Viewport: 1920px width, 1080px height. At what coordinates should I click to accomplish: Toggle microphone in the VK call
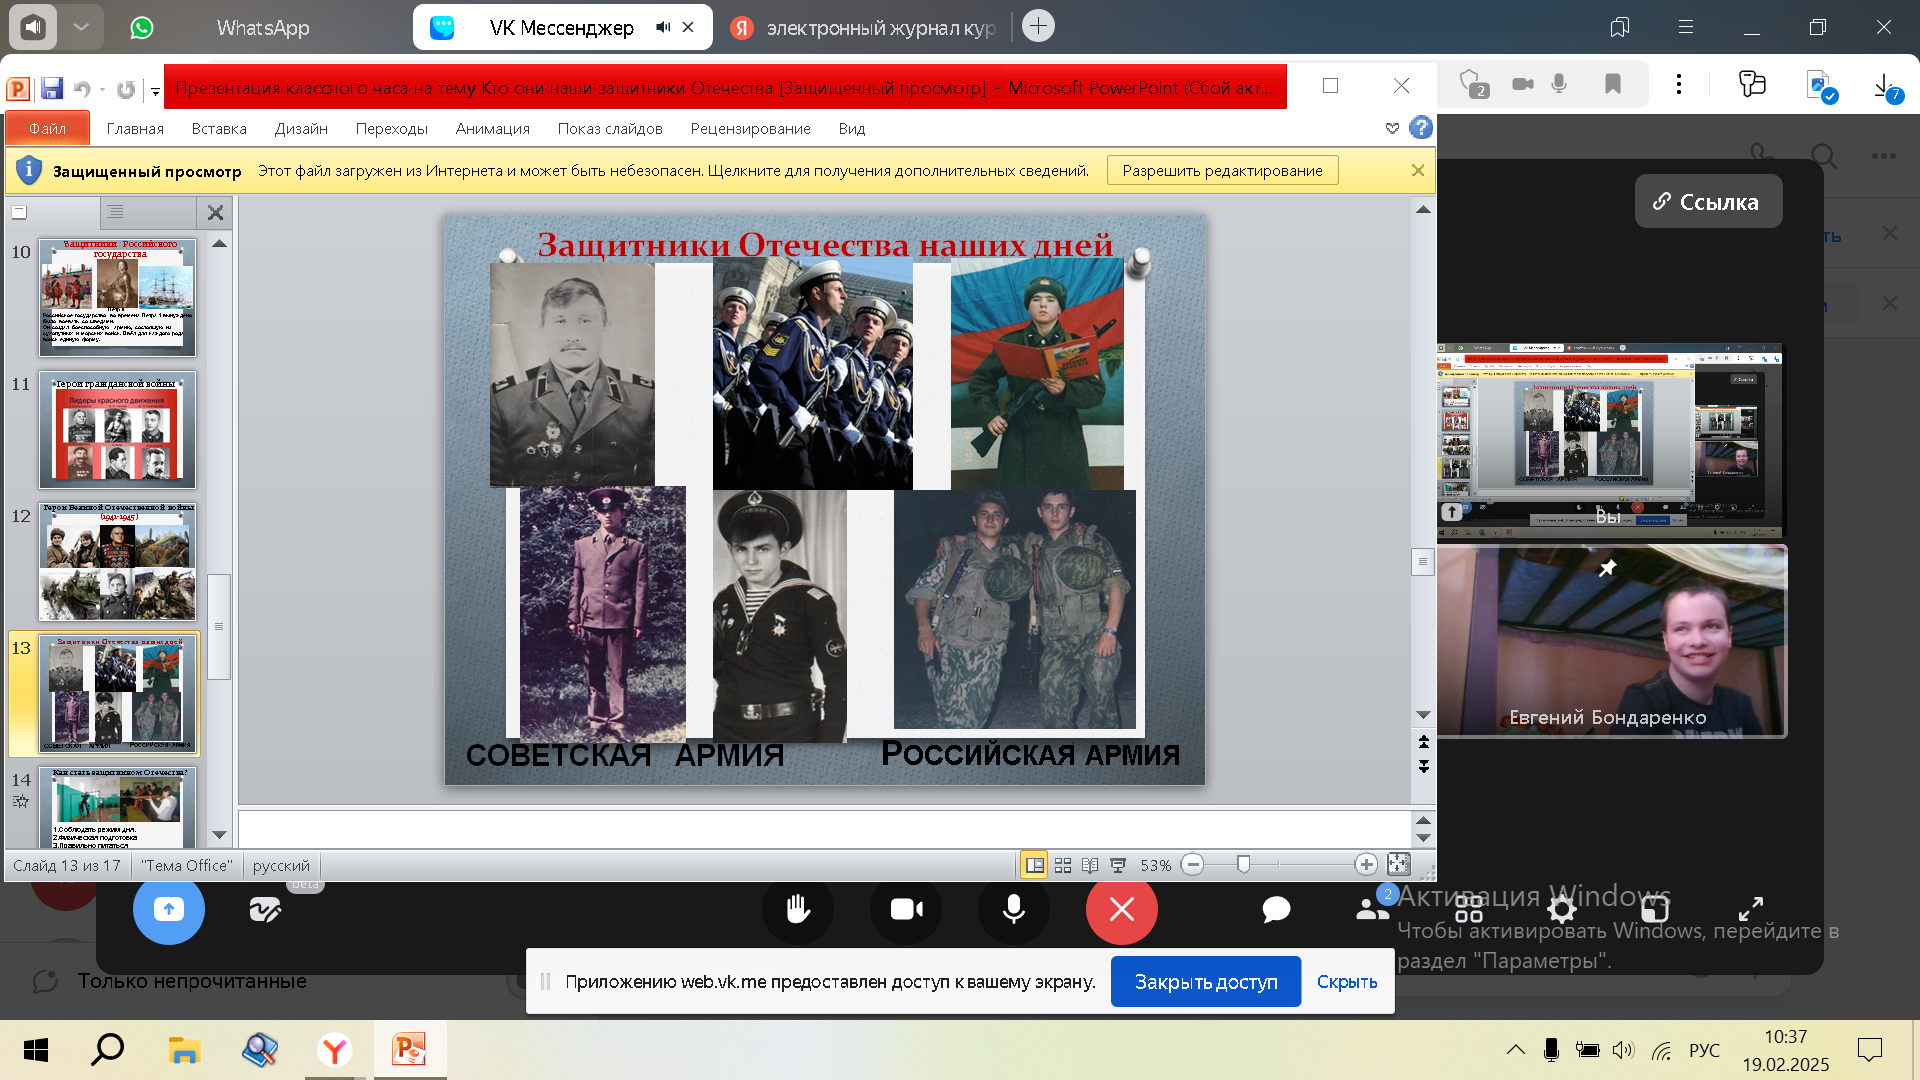1014,909
